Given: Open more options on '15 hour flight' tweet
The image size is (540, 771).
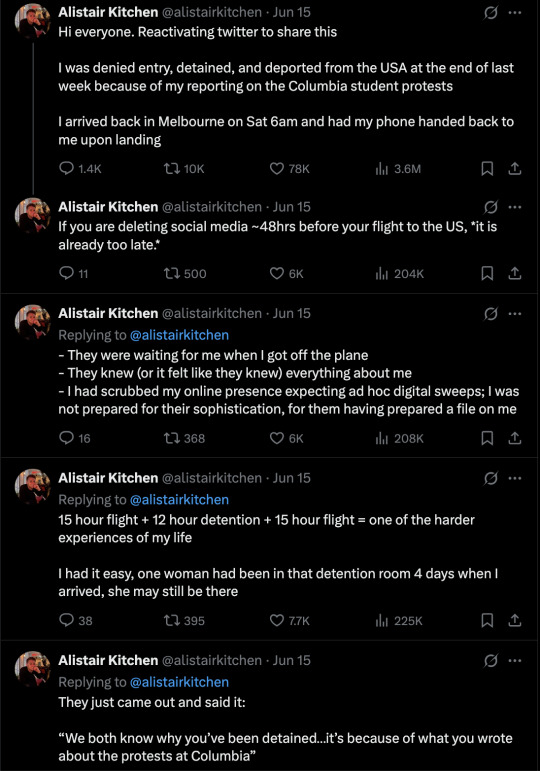Looking at the screenshot, I should pyautogui.click(x=515, y=478).
